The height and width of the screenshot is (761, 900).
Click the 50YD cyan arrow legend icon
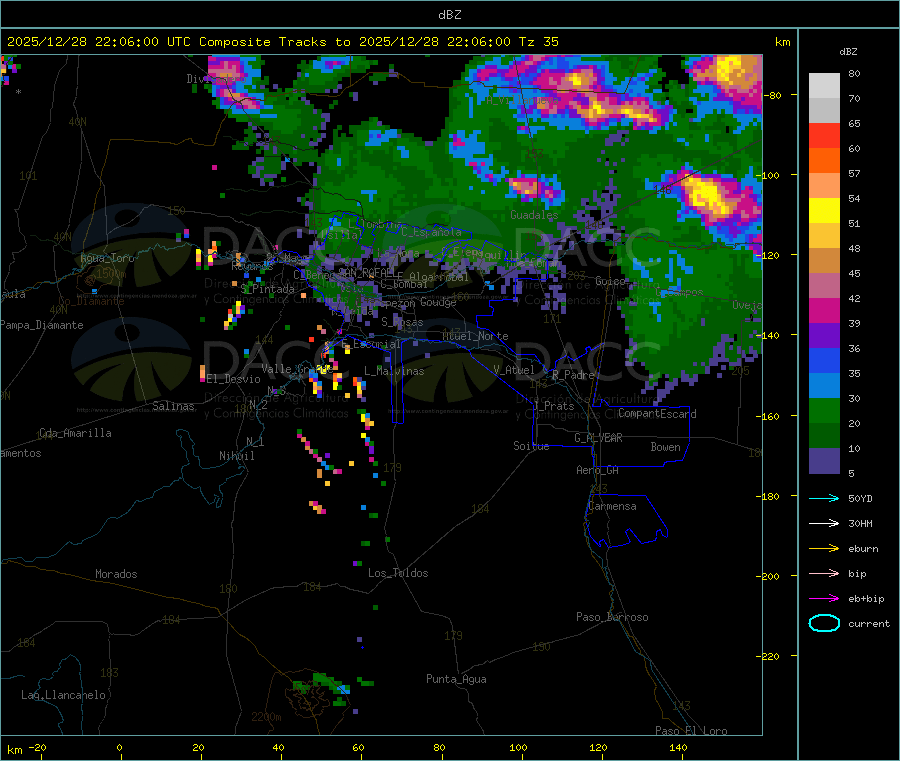(x=824, y=498)
